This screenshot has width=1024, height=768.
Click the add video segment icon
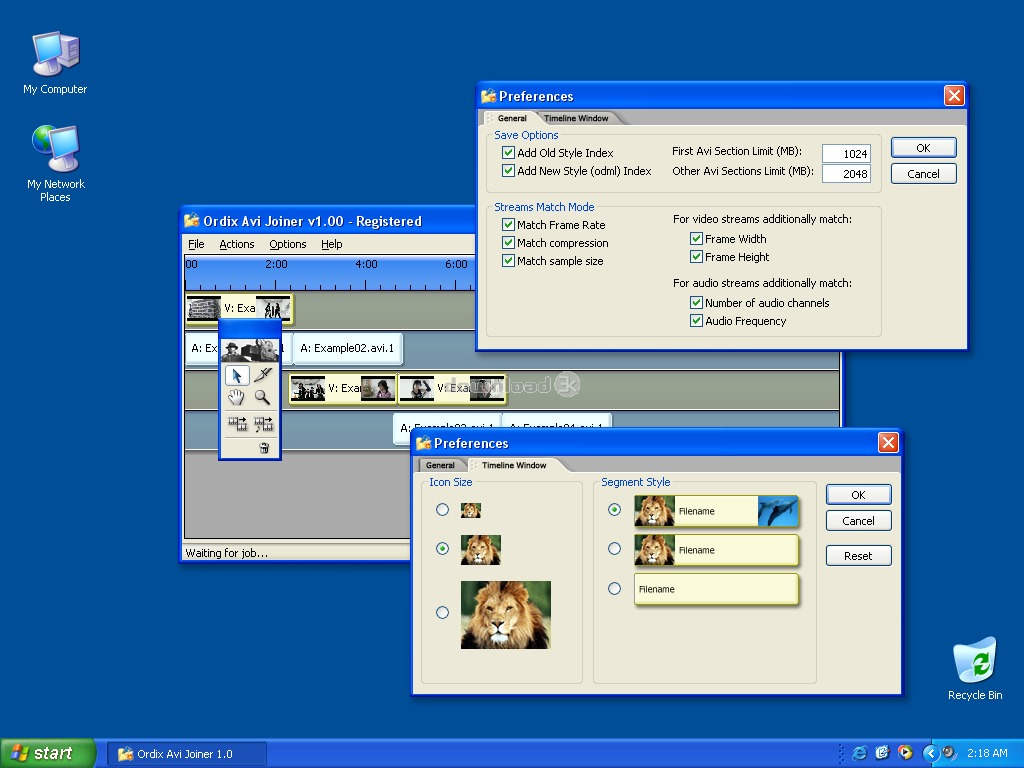pyautogui.click(x=237, y=424)
